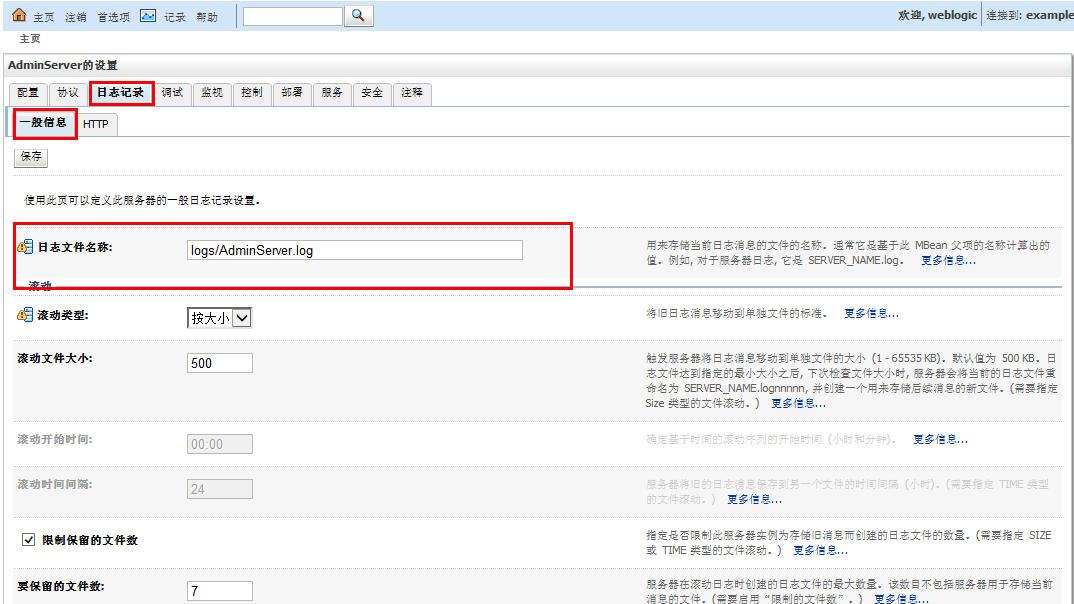Click 更多信息 link for 滚动开始时间
Screen dimensions: 1074x604
point(940,440)
